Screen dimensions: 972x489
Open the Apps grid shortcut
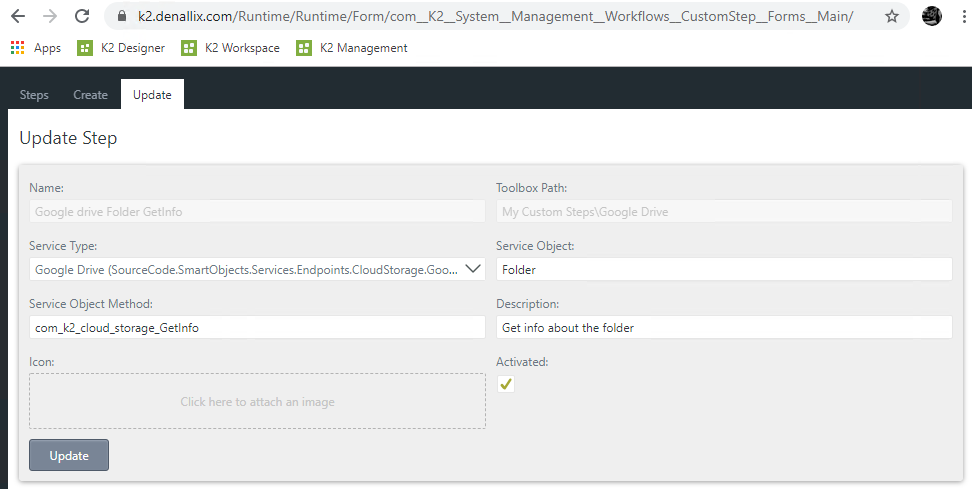35,48
